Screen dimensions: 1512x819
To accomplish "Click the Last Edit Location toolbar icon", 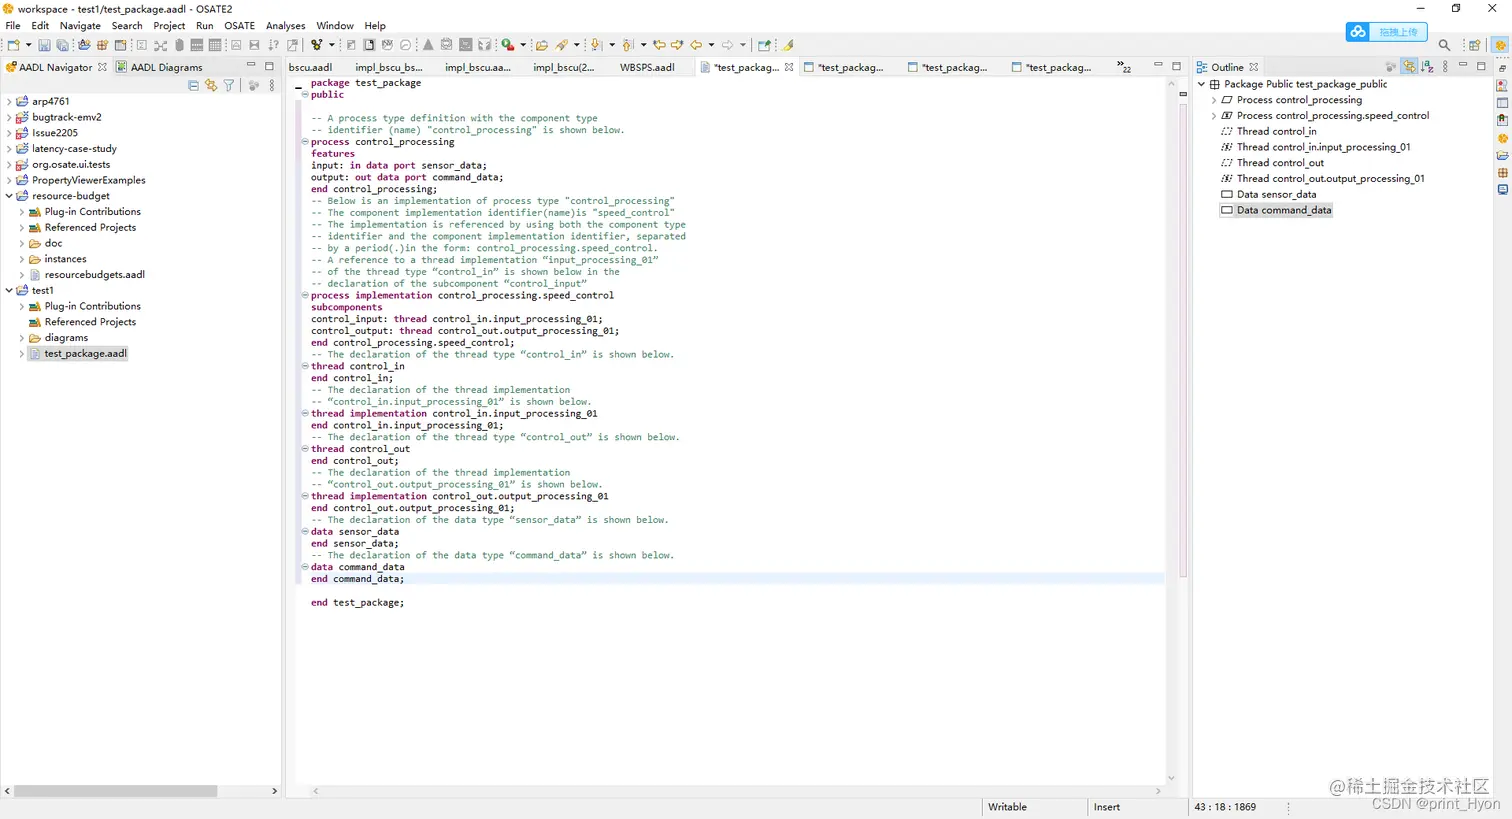I will click(x=659, y=45).
